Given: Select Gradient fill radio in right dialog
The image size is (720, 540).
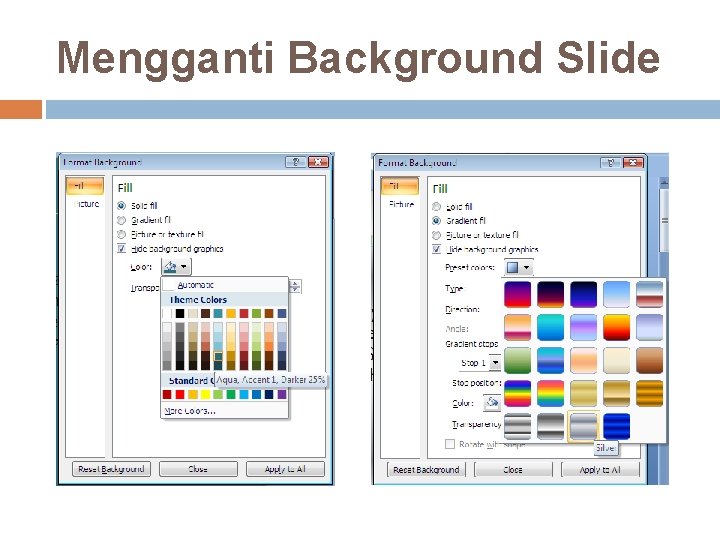Looking at the screenshot, I should point(436,221).
